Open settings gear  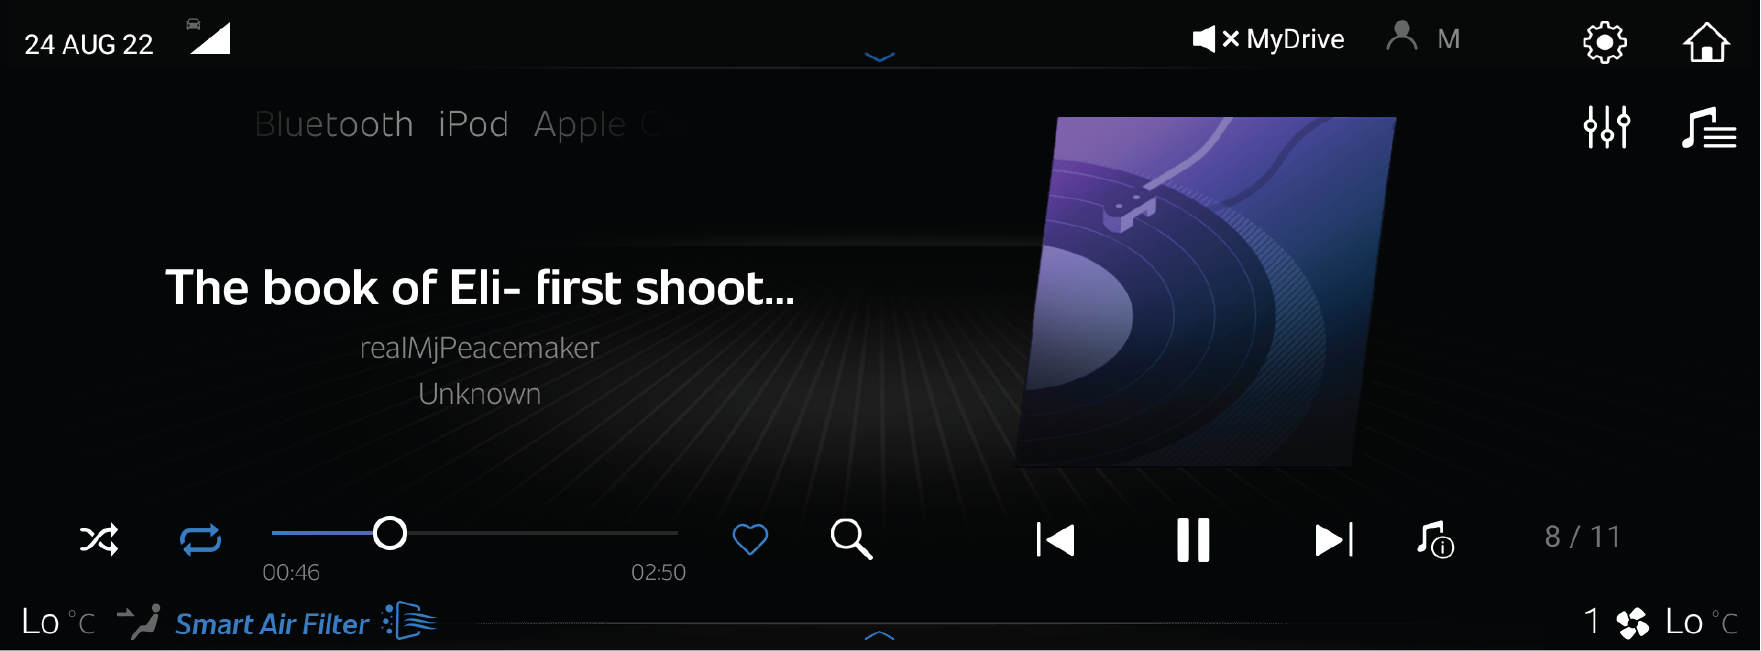[x=1605, y=43]
